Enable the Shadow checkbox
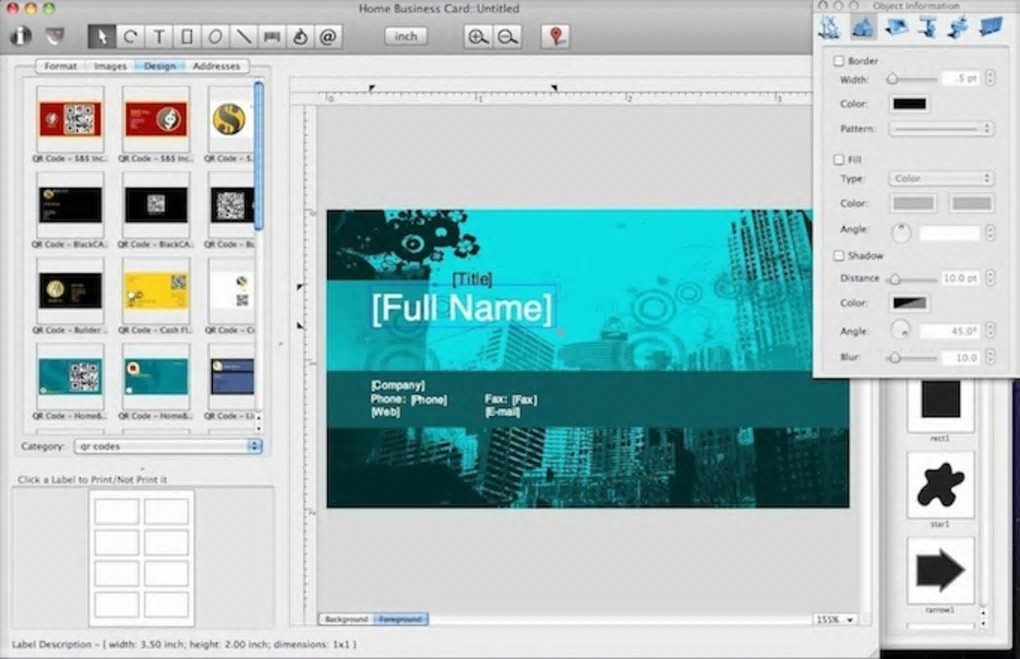 click(839, 256)
